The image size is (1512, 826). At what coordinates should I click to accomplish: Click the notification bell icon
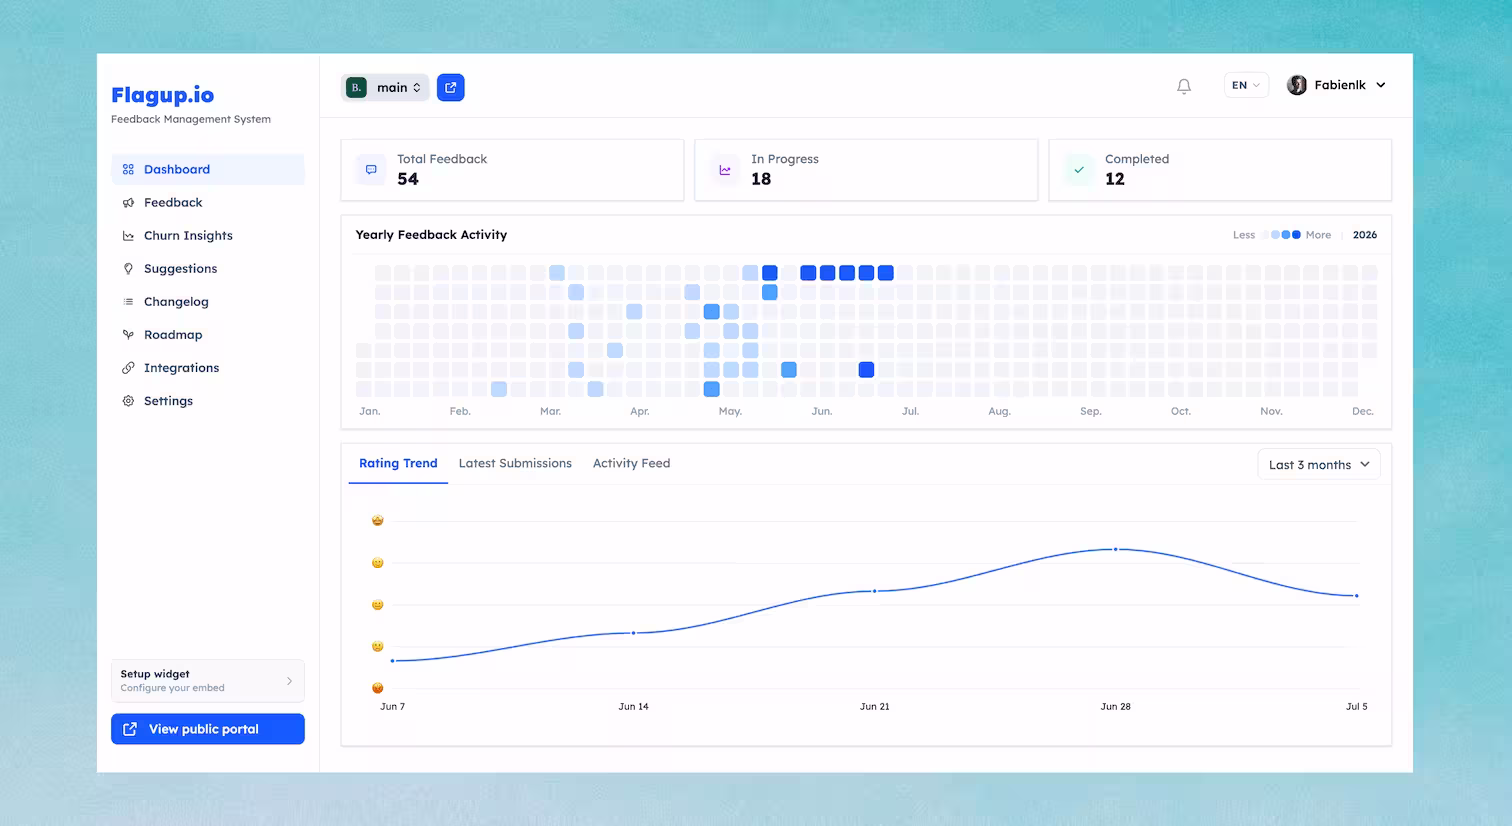click(1184, 87)
